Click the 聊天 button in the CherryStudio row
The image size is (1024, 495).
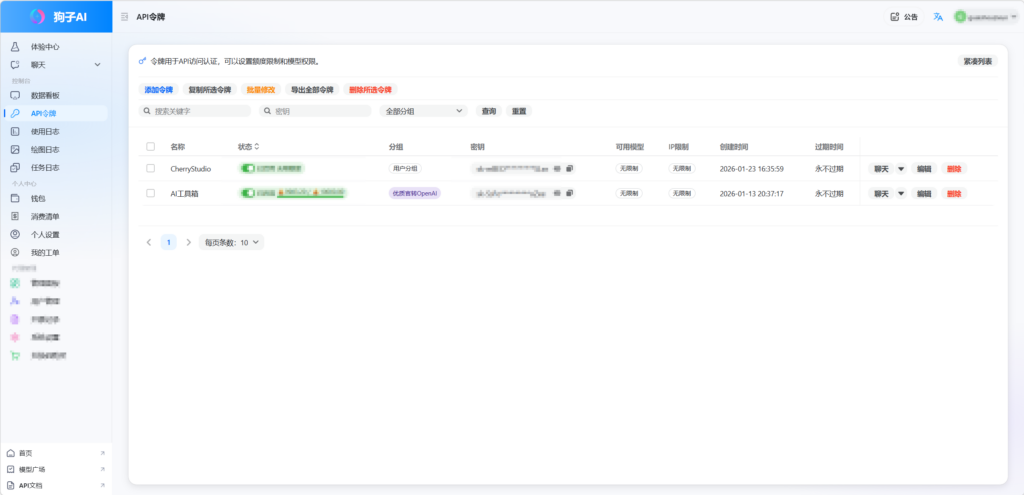point(881,168)
